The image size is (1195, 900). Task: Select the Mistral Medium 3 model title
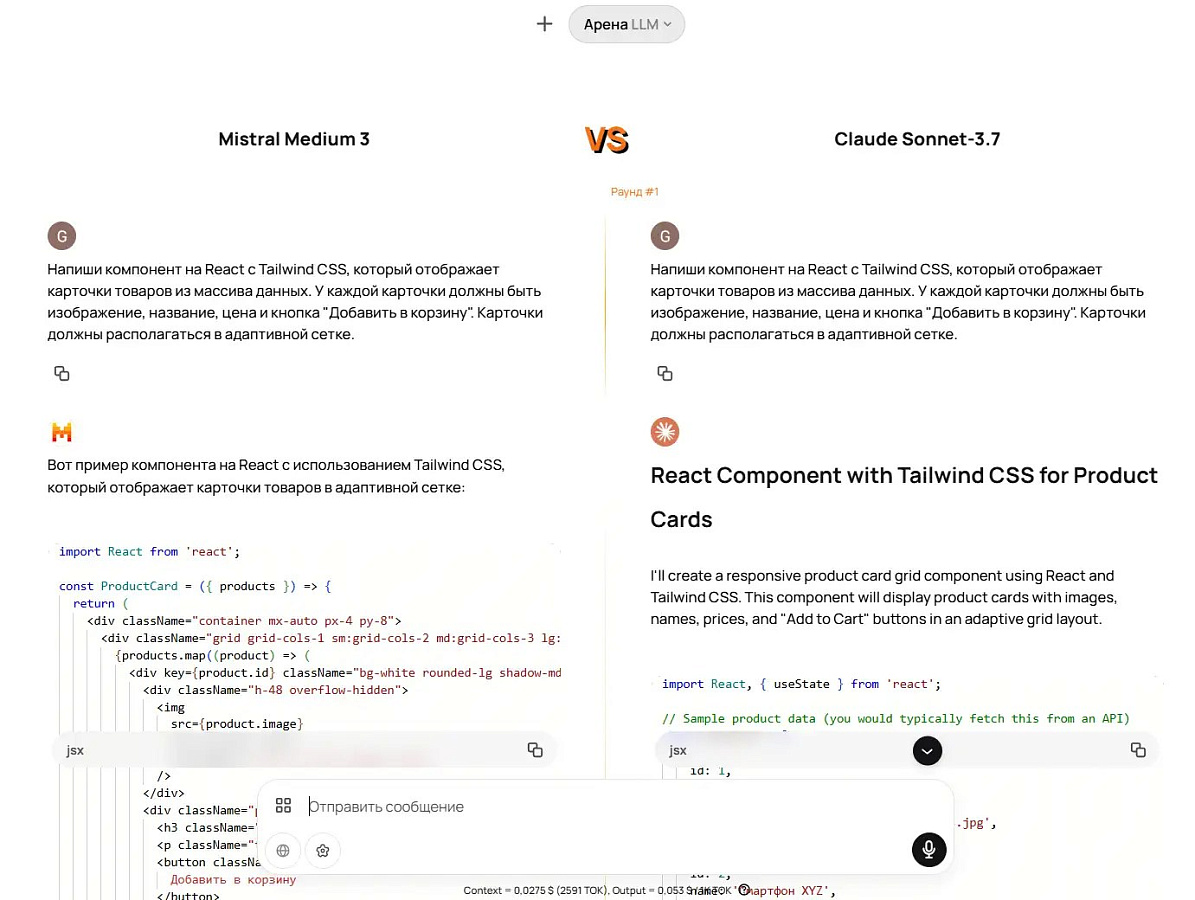click(294, 139)
